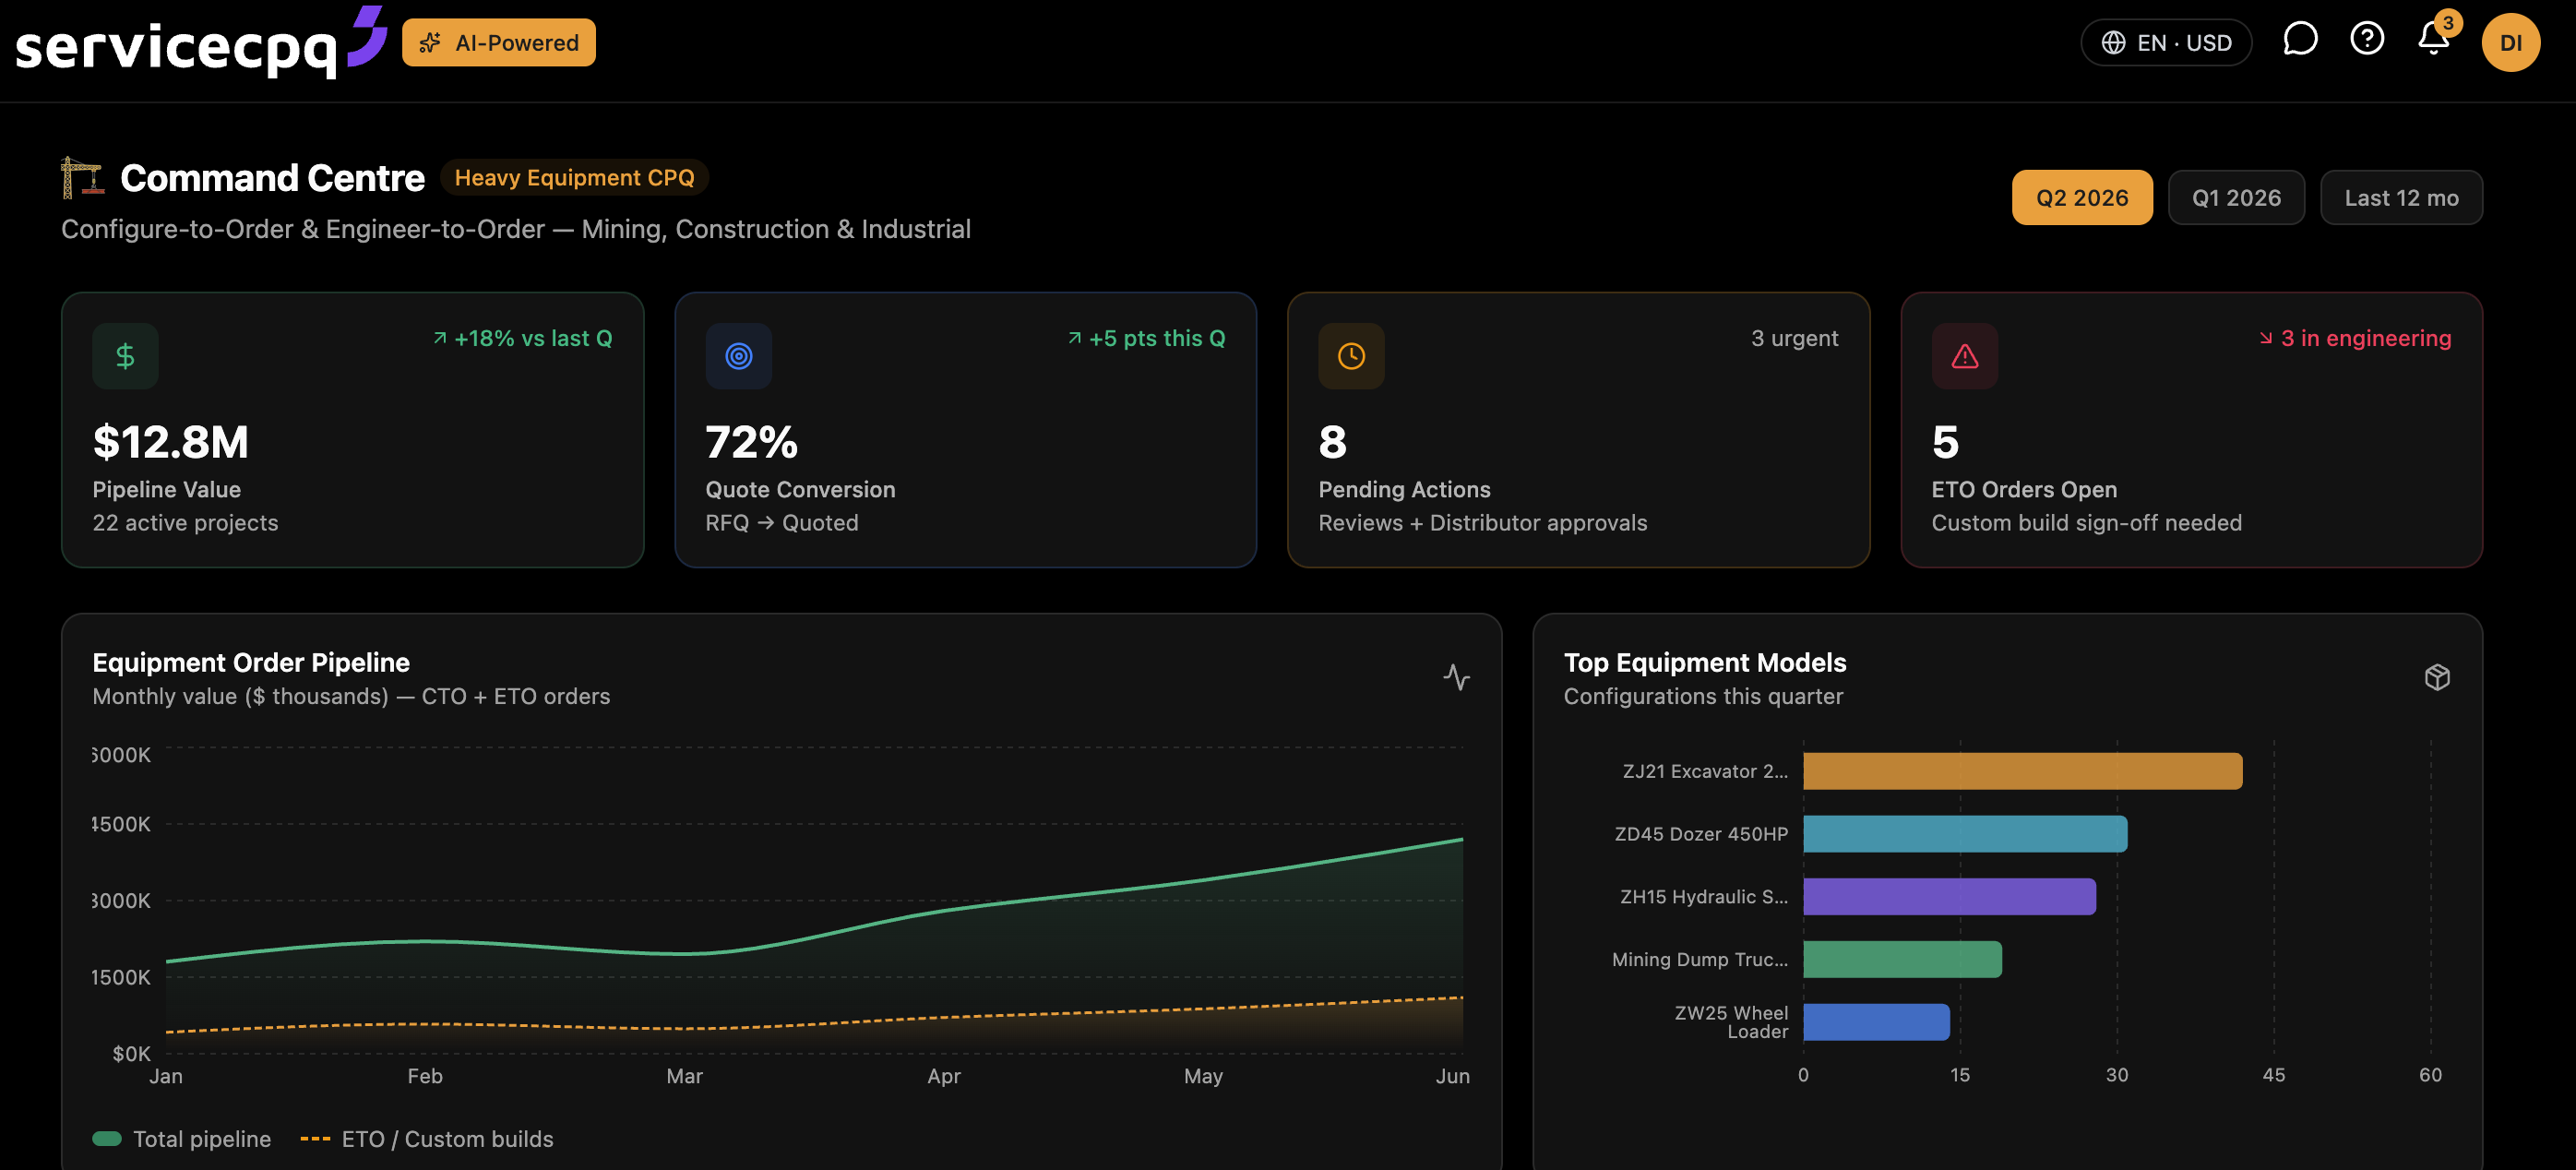Screen dimensions: 2576x1170
Task: Click the target Quote Conversion icon
Action: [738, 356]
